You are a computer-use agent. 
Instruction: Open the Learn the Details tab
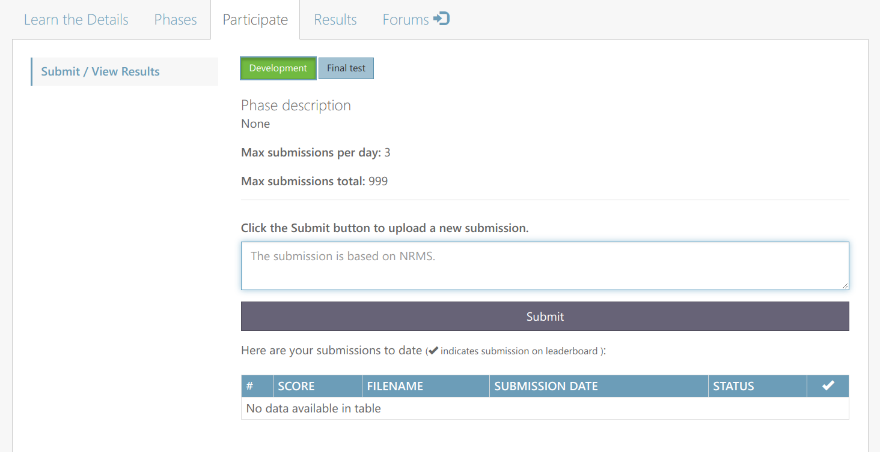[76, 19]
